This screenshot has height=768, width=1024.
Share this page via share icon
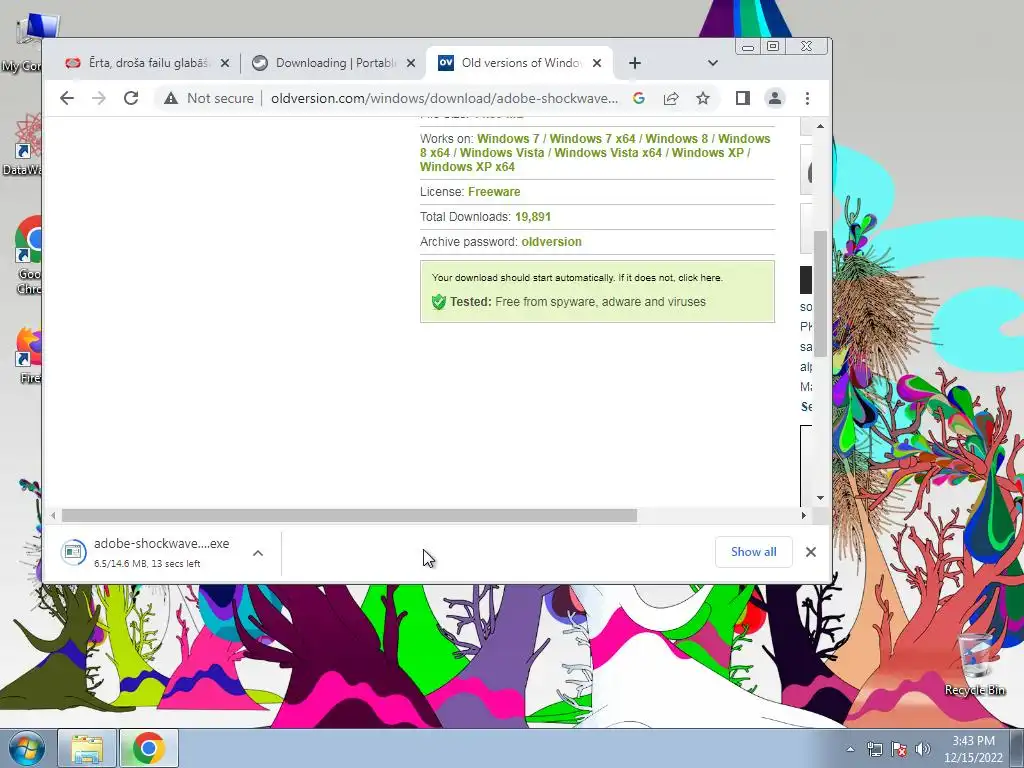click(671, 98)
